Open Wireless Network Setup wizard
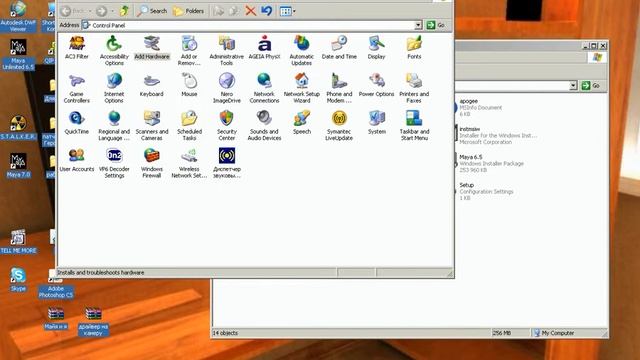This screenshot has width=640, height=360. [x=189, y=163]
